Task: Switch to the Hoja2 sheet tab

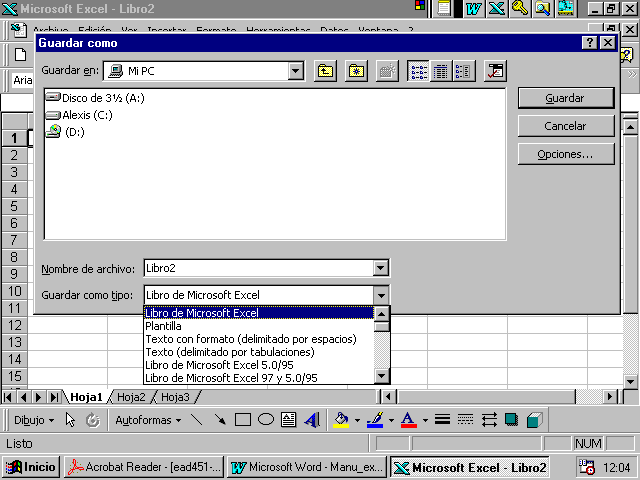Action: (x=131, y=397)
